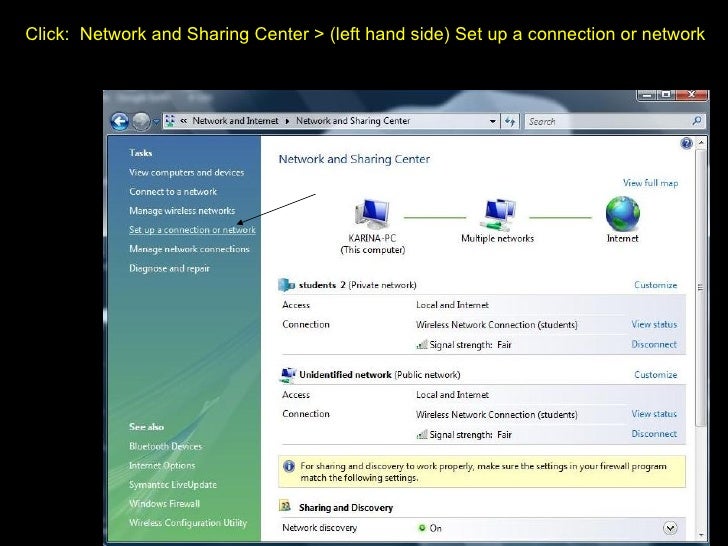The height and width of the screenshot is (546, 728).
Task: Click 'Wireless Network Connection (students)' under Unidentified network
Action: click(497, 415)
